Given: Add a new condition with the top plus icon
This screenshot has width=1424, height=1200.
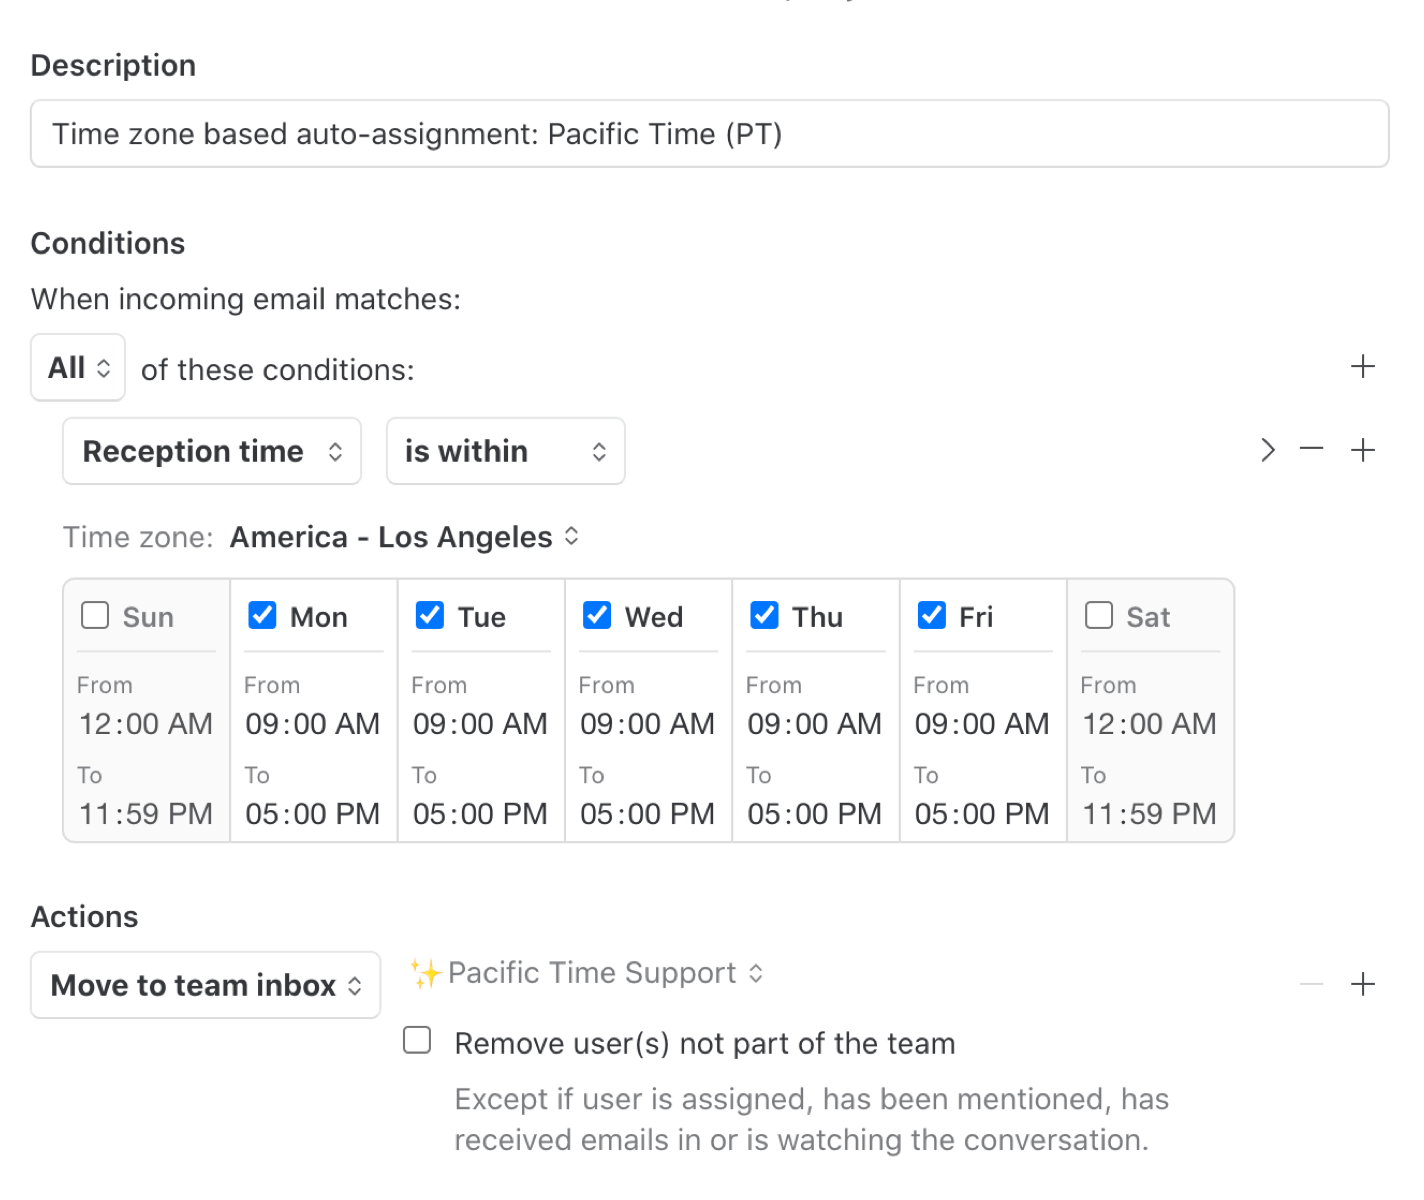Looking at the screenshot, I should point(1362,367).
